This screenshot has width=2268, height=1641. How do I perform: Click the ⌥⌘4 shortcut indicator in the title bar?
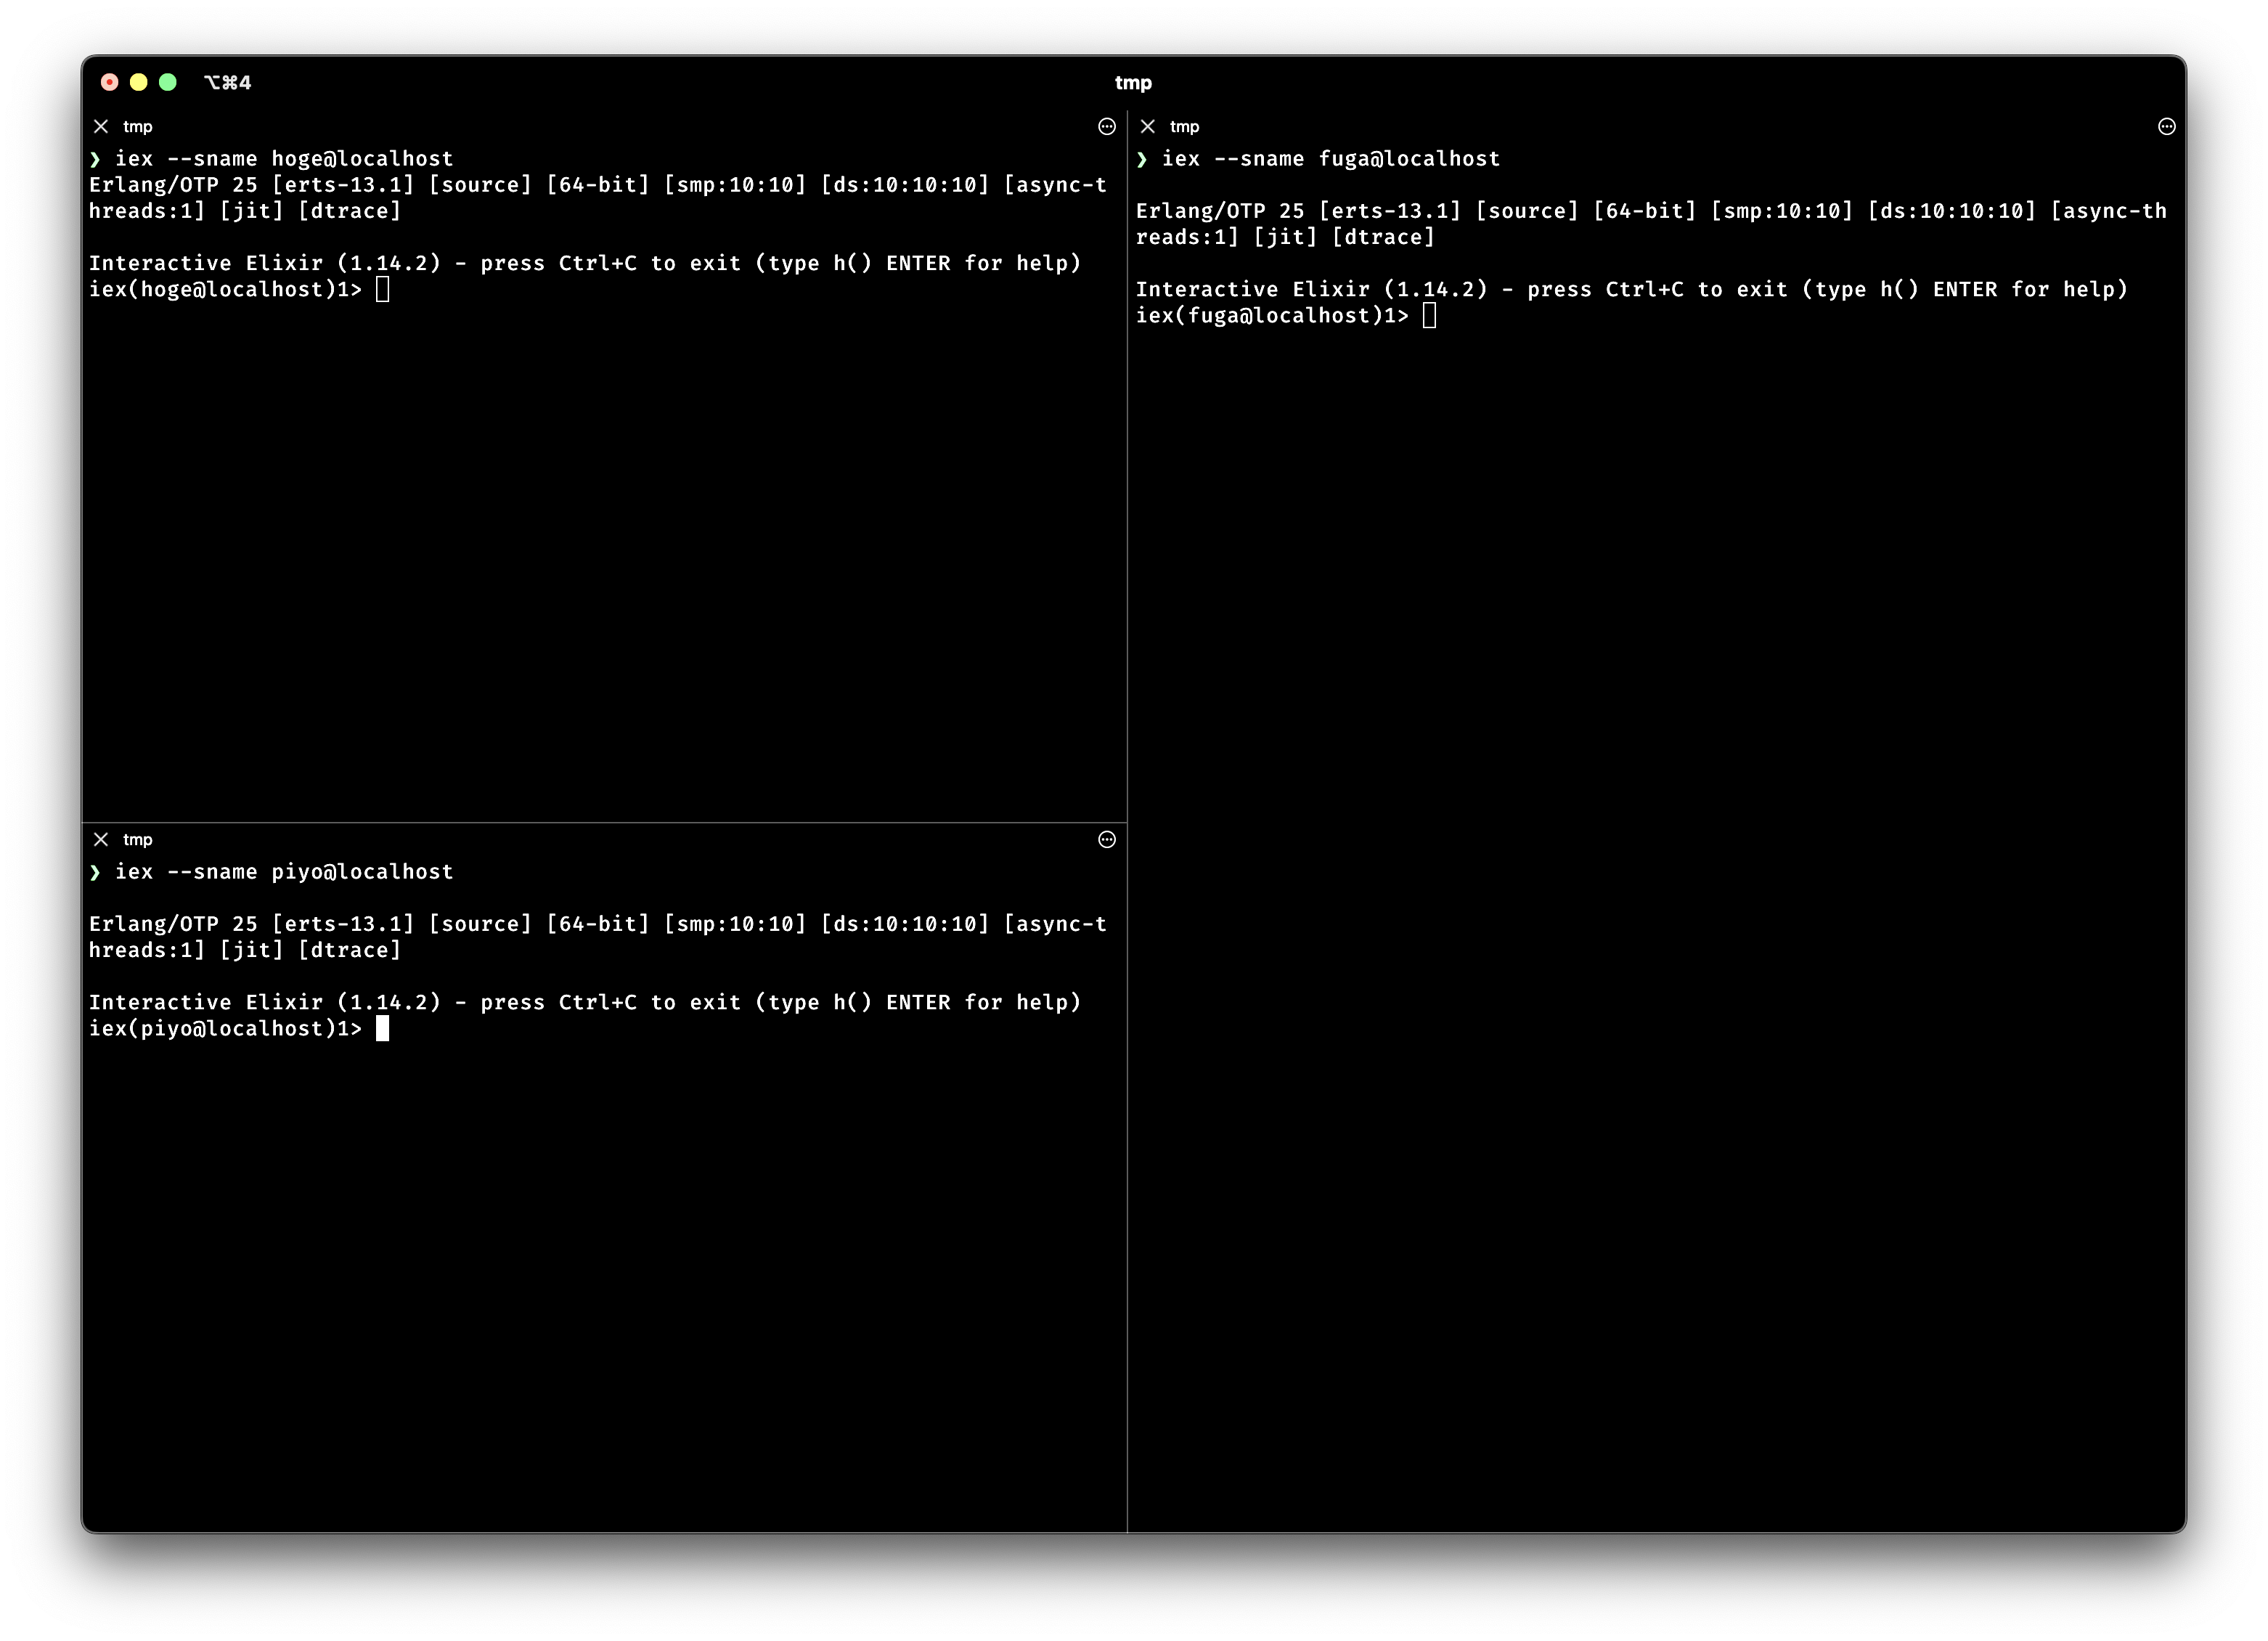228,83
